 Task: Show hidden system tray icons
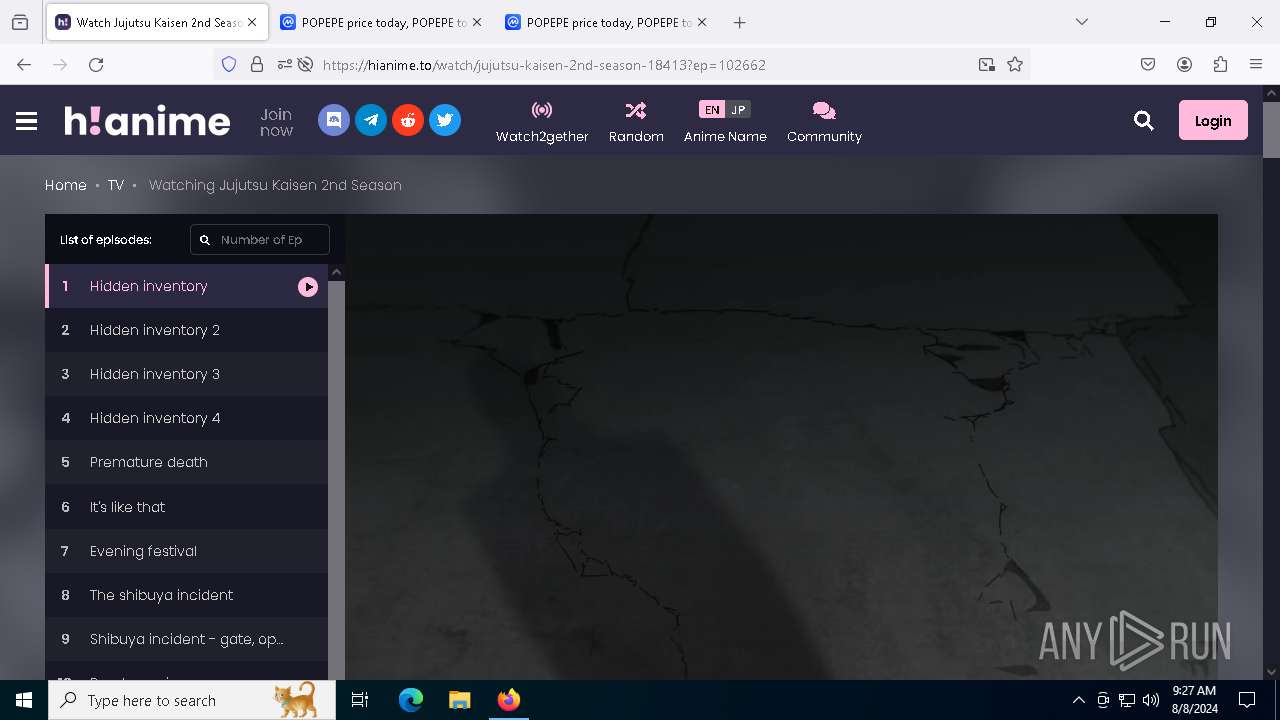[1078, 700]
